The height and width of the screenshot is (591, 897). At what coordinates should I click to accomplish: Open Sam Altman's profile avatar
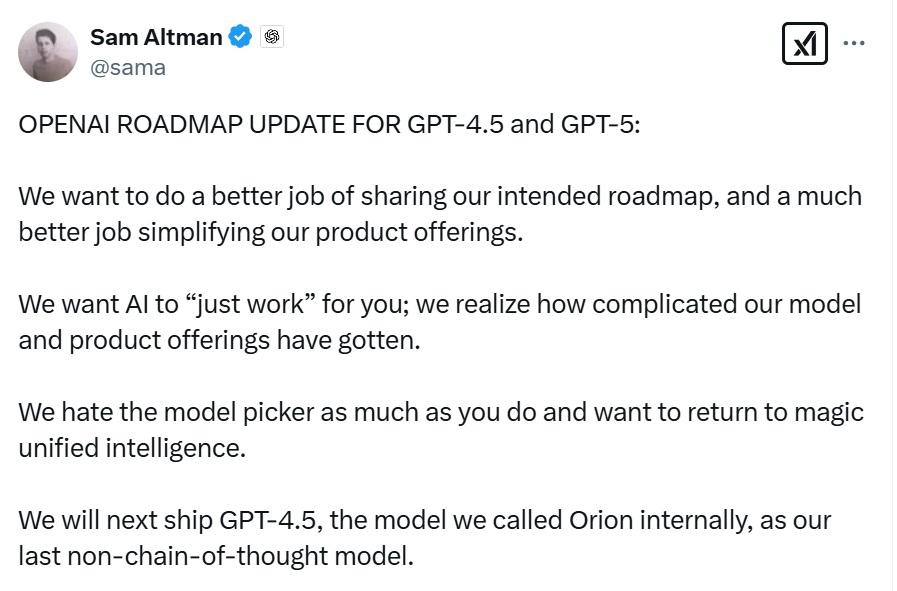tap(48, 52)
